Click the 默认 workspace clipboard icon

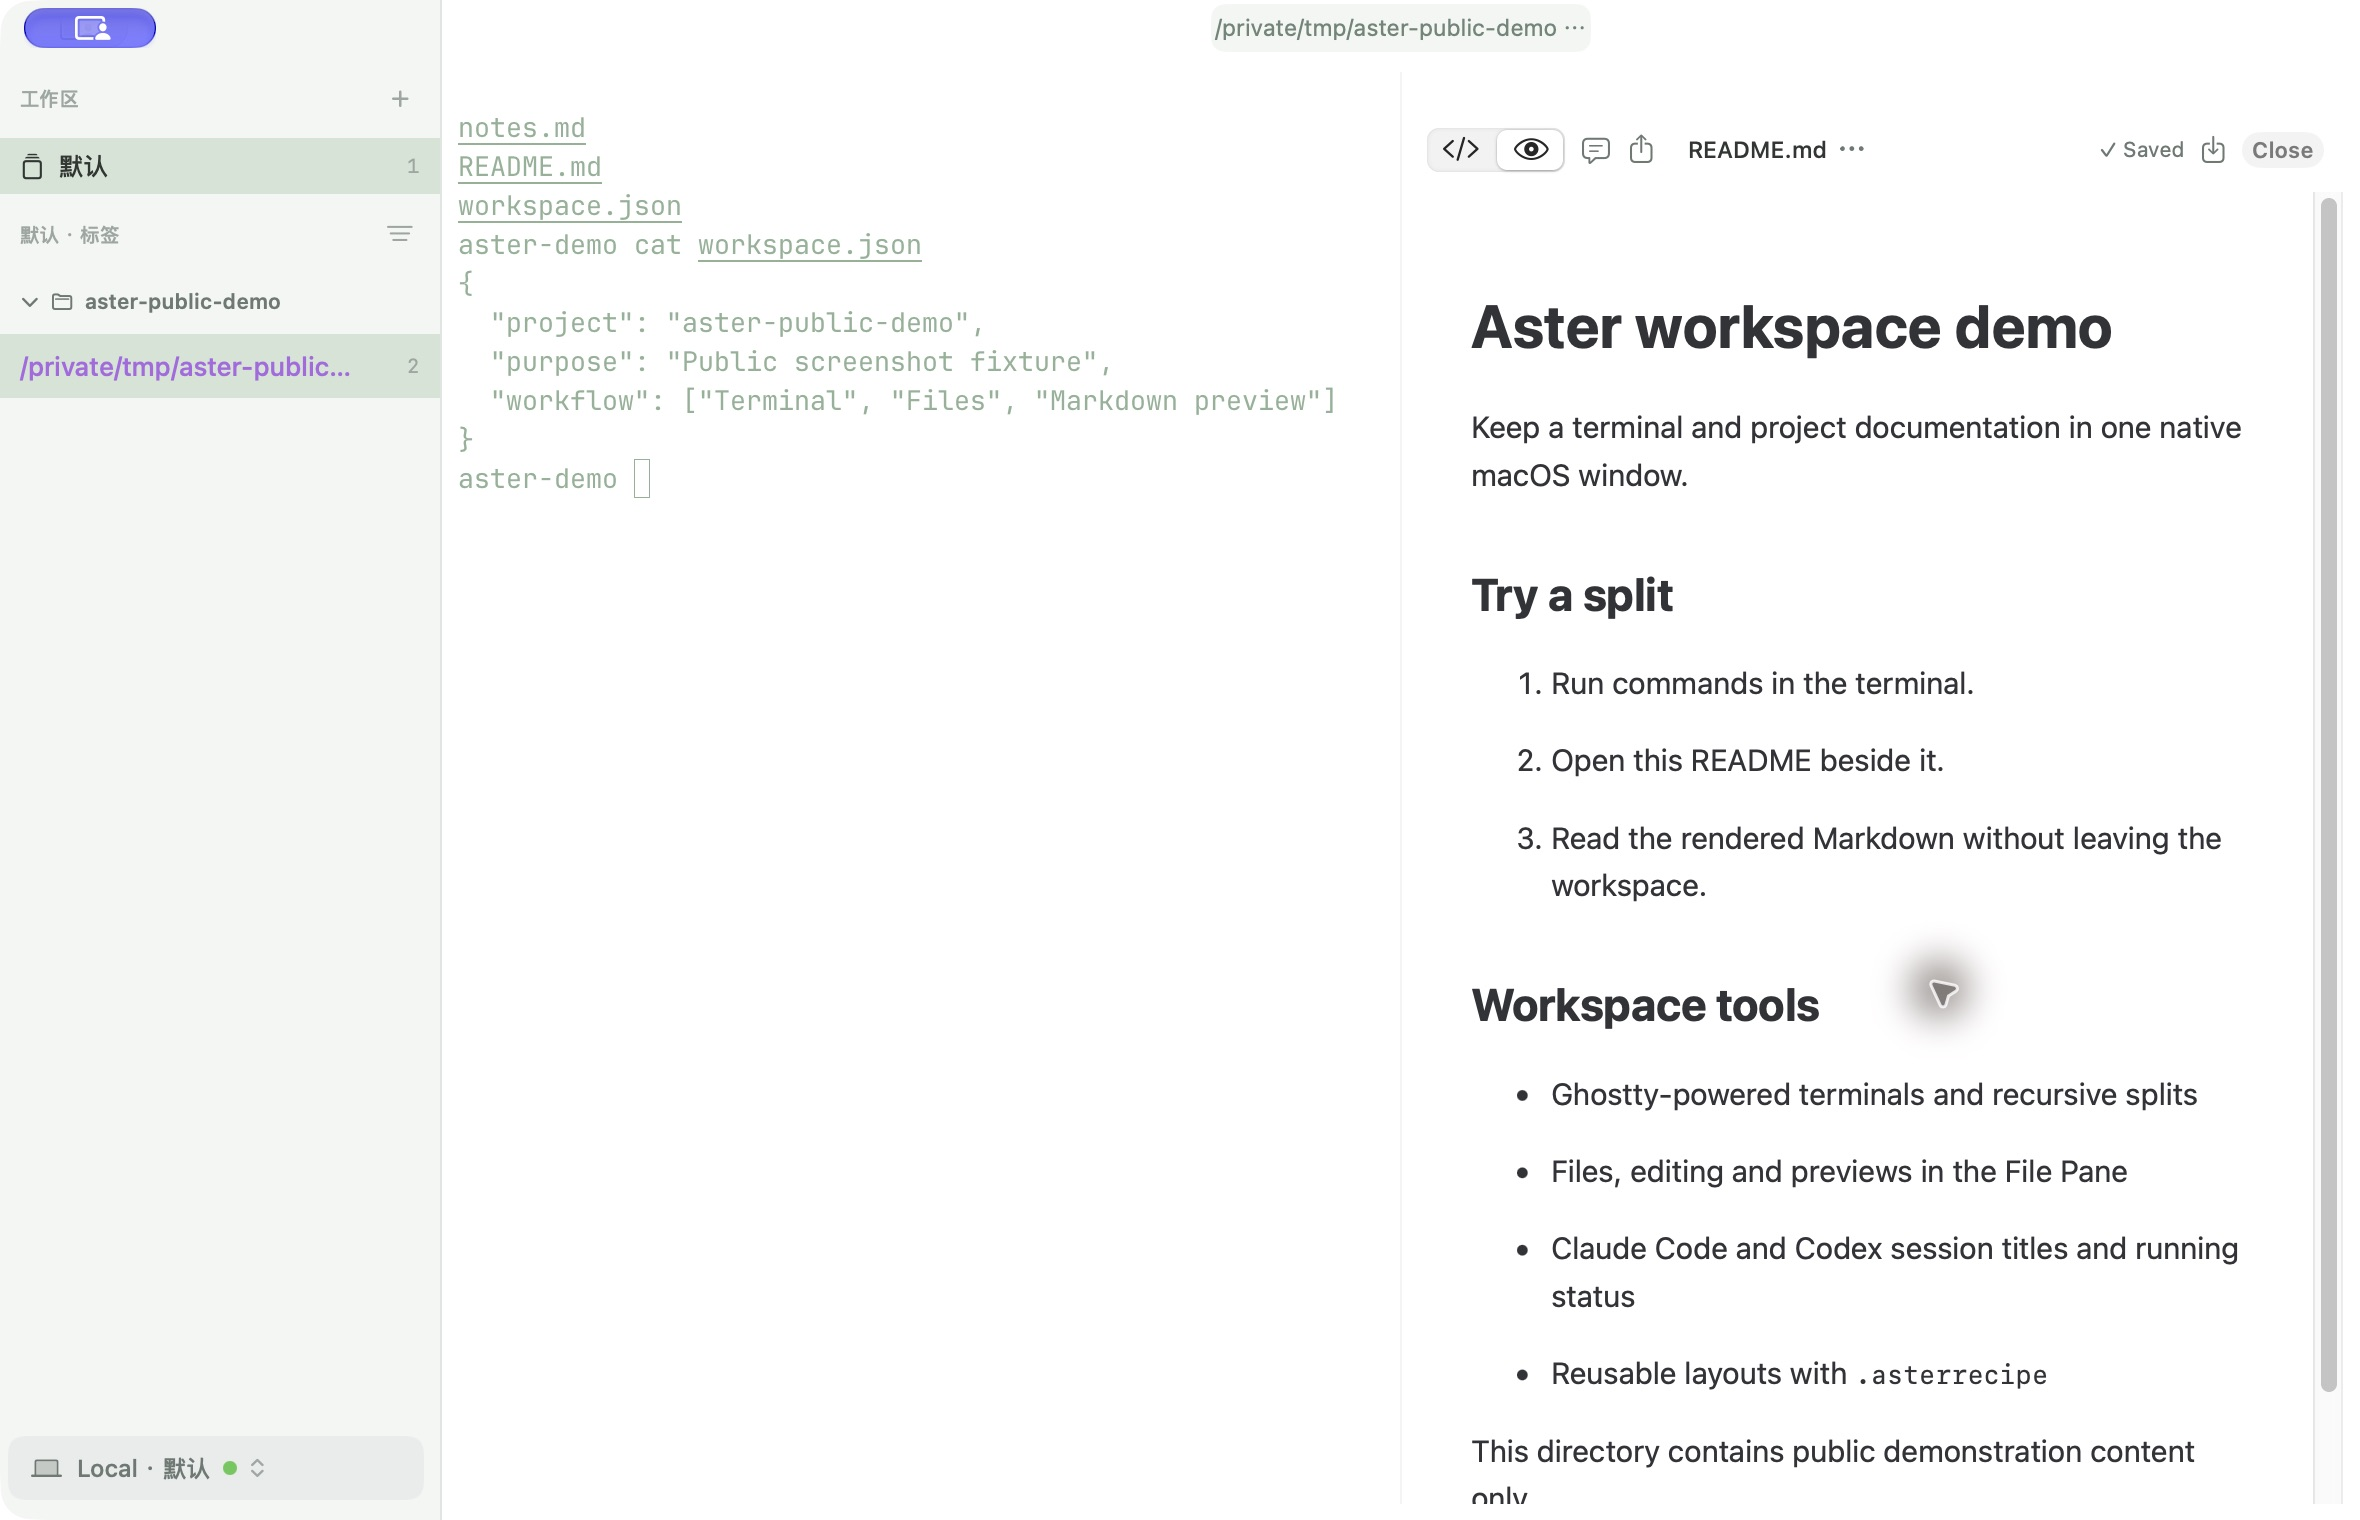(x=32, y=166)
